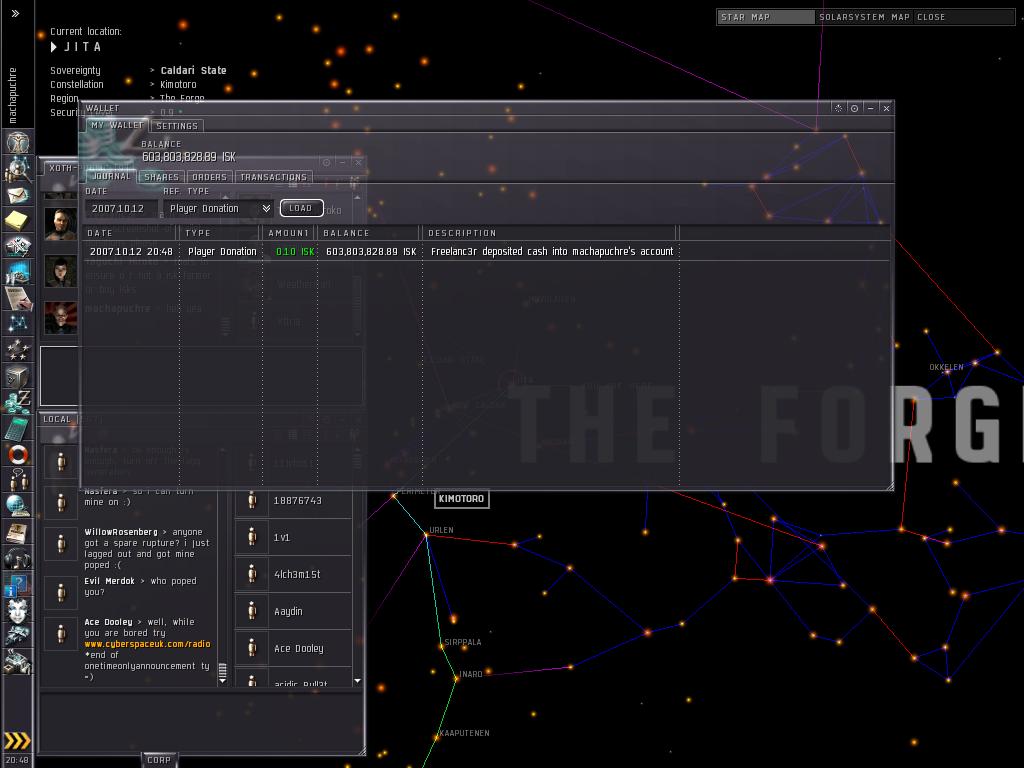Viewport: 1024px width, 768px height.
Task: Pin the Wallet window with the pin icon
Action: tap(839, 108)
